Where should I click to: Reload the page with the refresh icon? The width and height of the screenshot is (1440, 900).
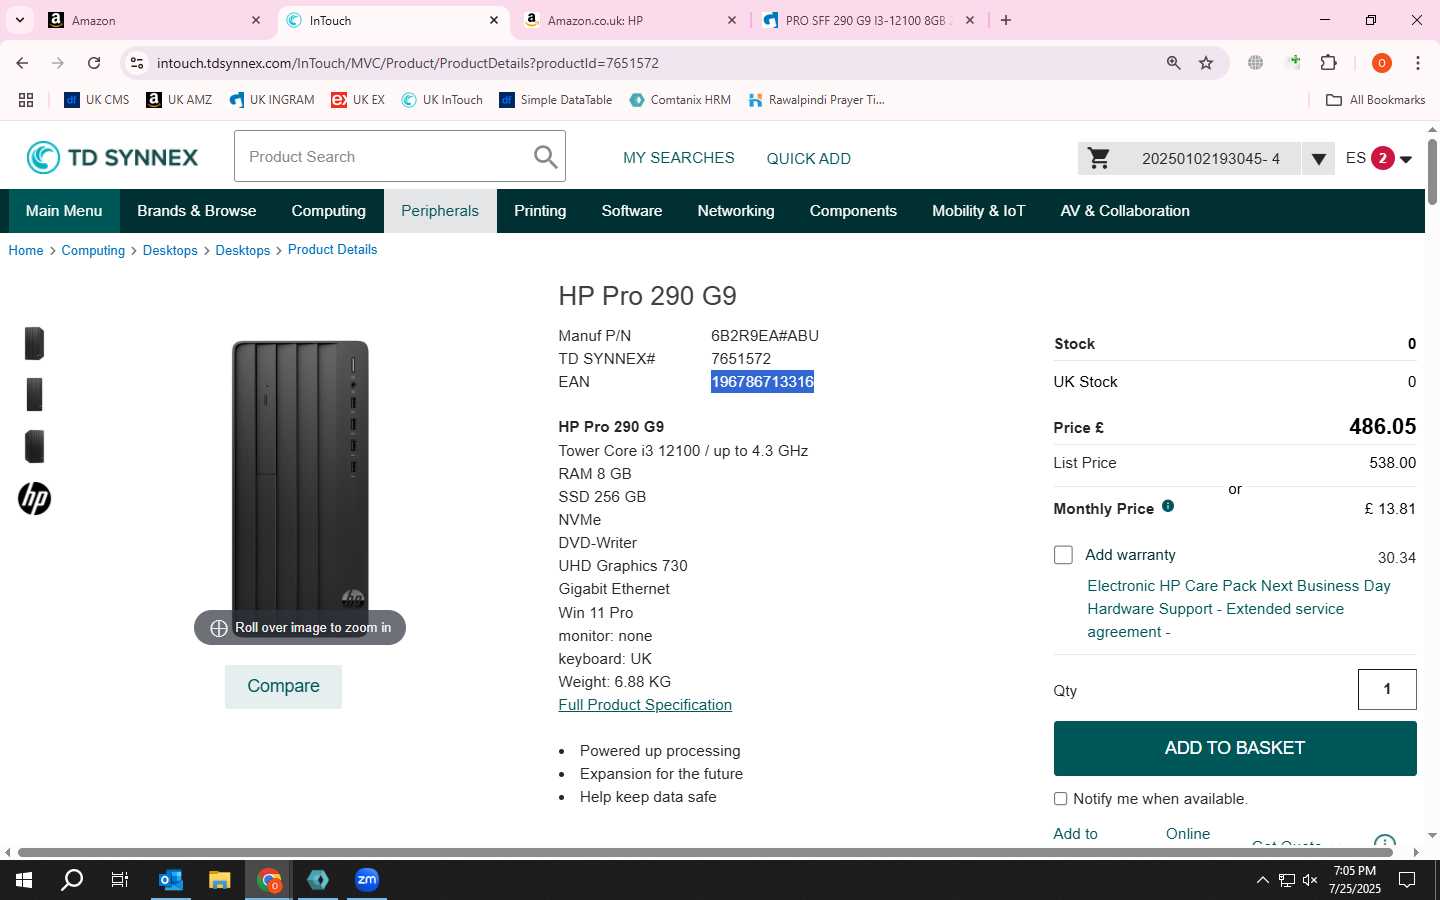coord(94,63)
